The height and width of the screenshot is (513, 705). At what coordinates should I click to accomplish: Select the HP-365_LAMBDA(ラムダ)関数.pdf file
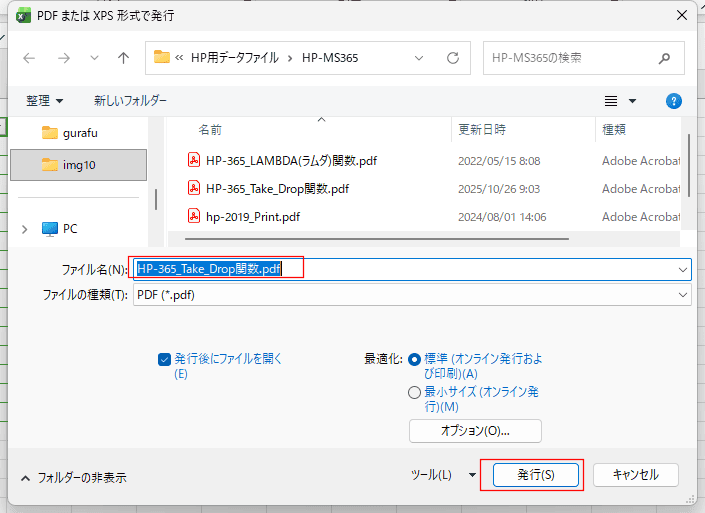pyautogui.click(x=290, y=160)
